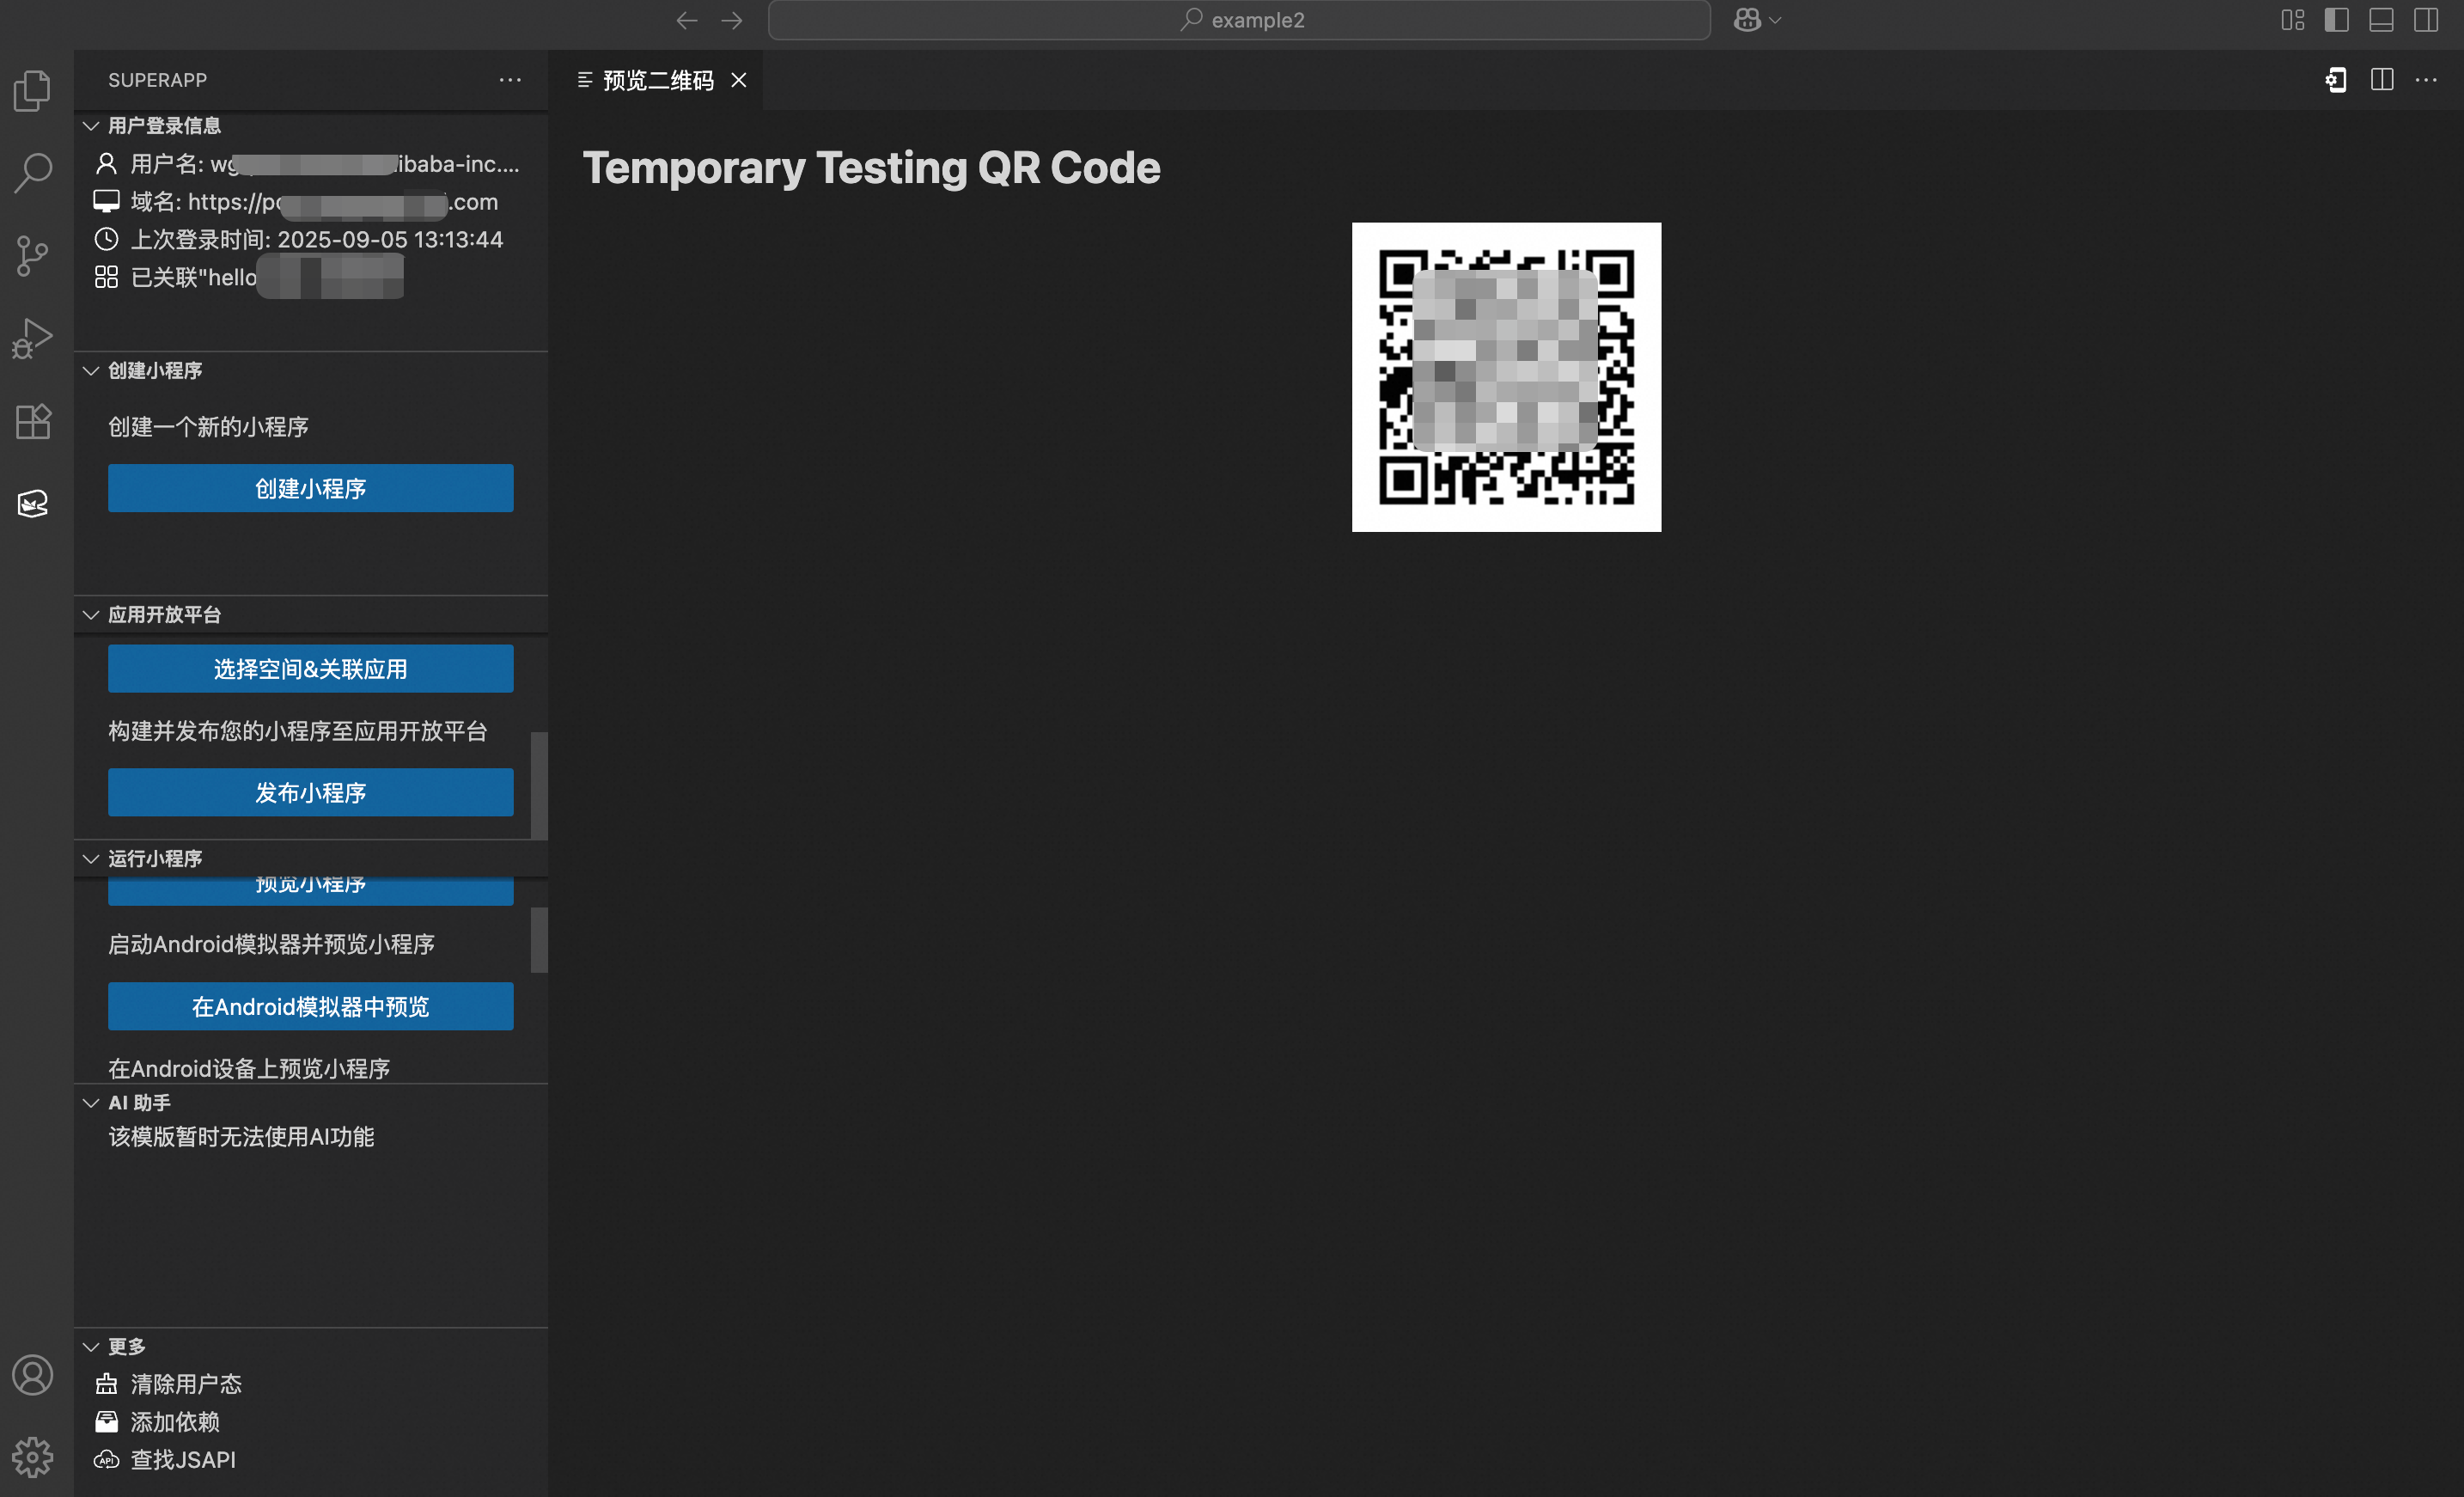Open the Extensions view
Screen dimensions: 2464x1497
32,421
